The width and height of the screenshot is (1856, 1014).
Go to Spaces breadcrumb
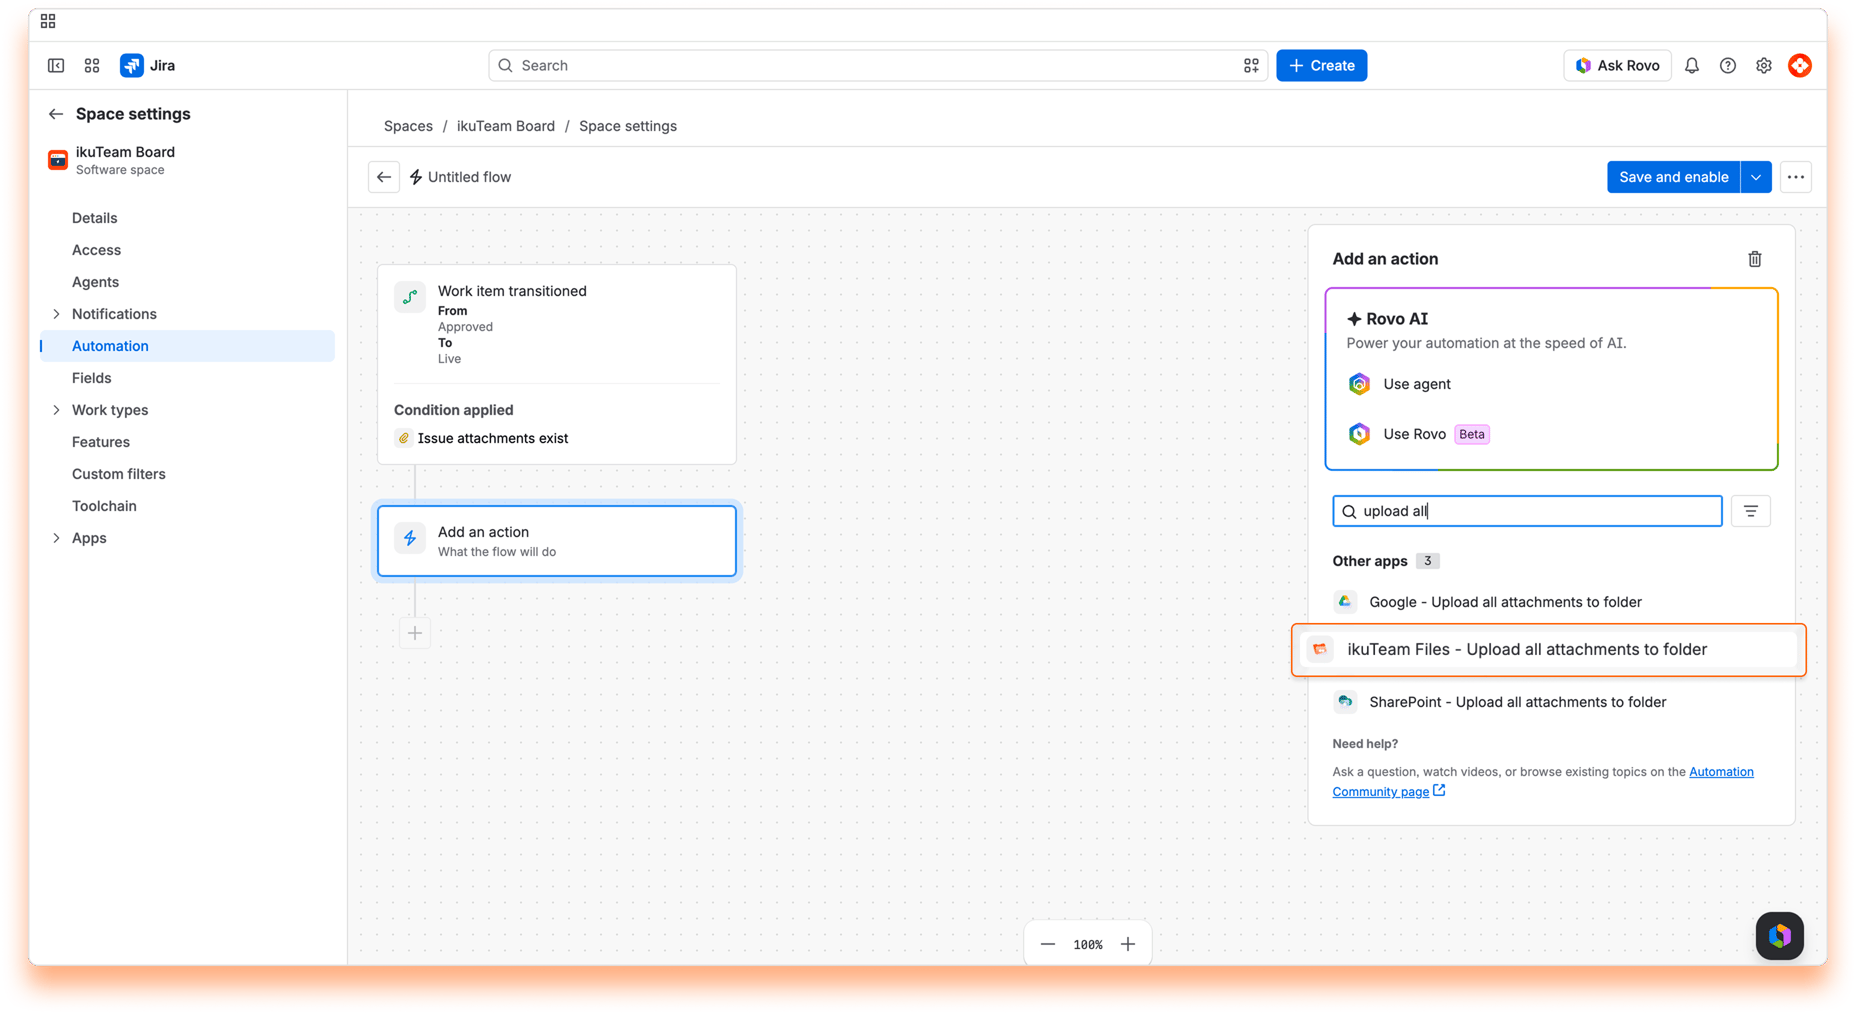[x=408, y=126]
